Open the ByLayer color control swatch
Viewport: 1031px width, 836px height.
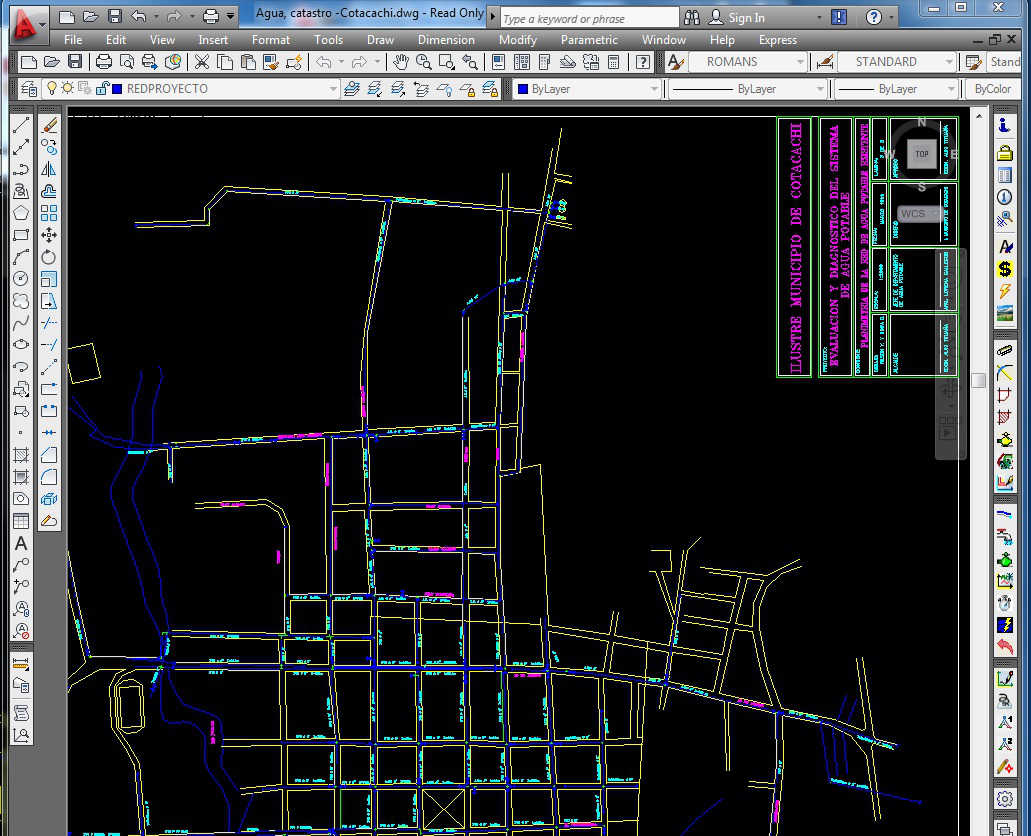[x=523, y=89]
